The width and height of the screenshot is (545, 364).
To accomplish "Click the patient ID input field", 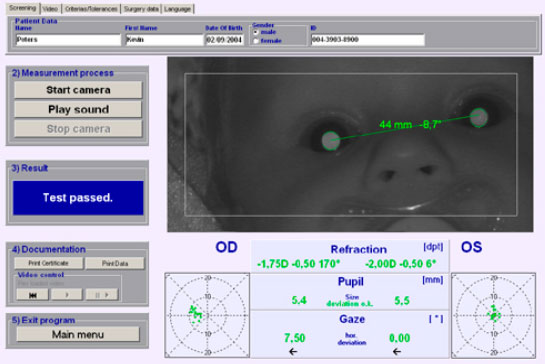I will (368, 40).
